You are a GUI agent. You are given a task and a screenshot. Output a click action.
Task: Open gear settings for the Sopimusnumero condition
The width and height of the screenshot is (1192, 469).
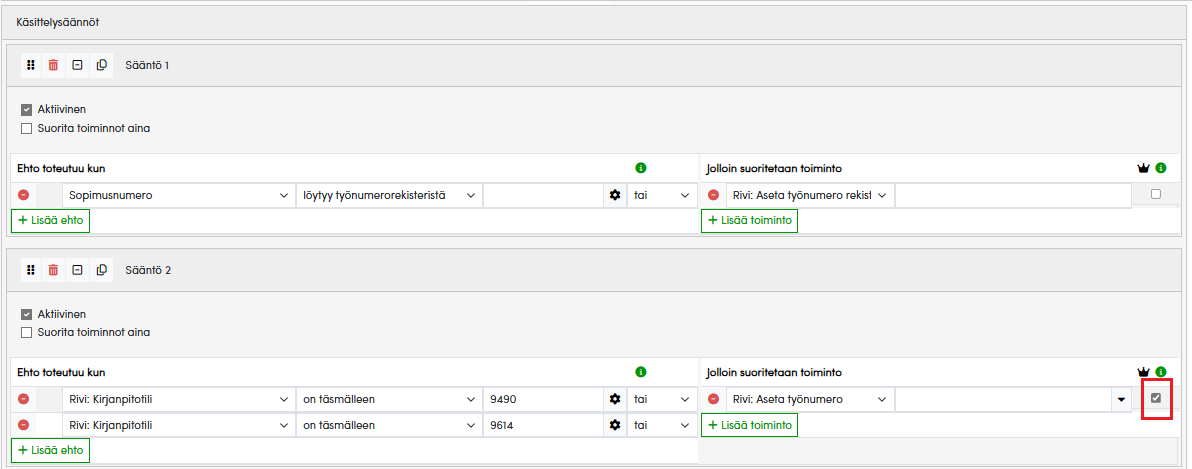coord(615,195)
